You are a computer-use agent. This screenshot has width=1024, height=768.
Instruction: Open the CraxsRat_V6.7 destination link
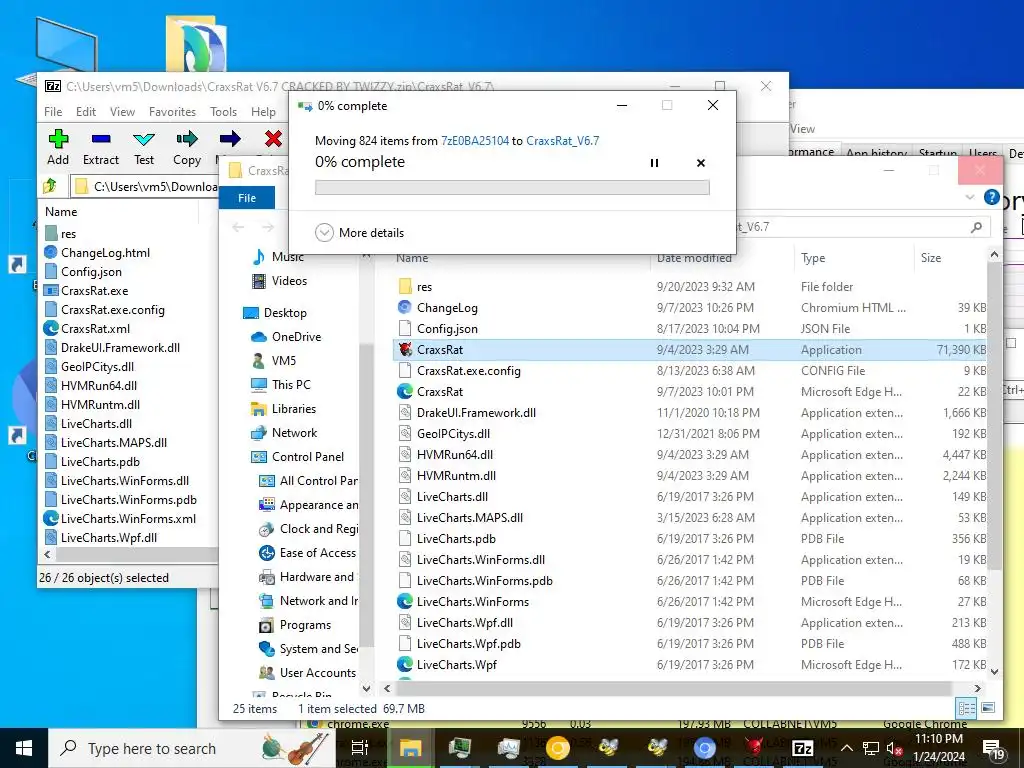[562, 140]
